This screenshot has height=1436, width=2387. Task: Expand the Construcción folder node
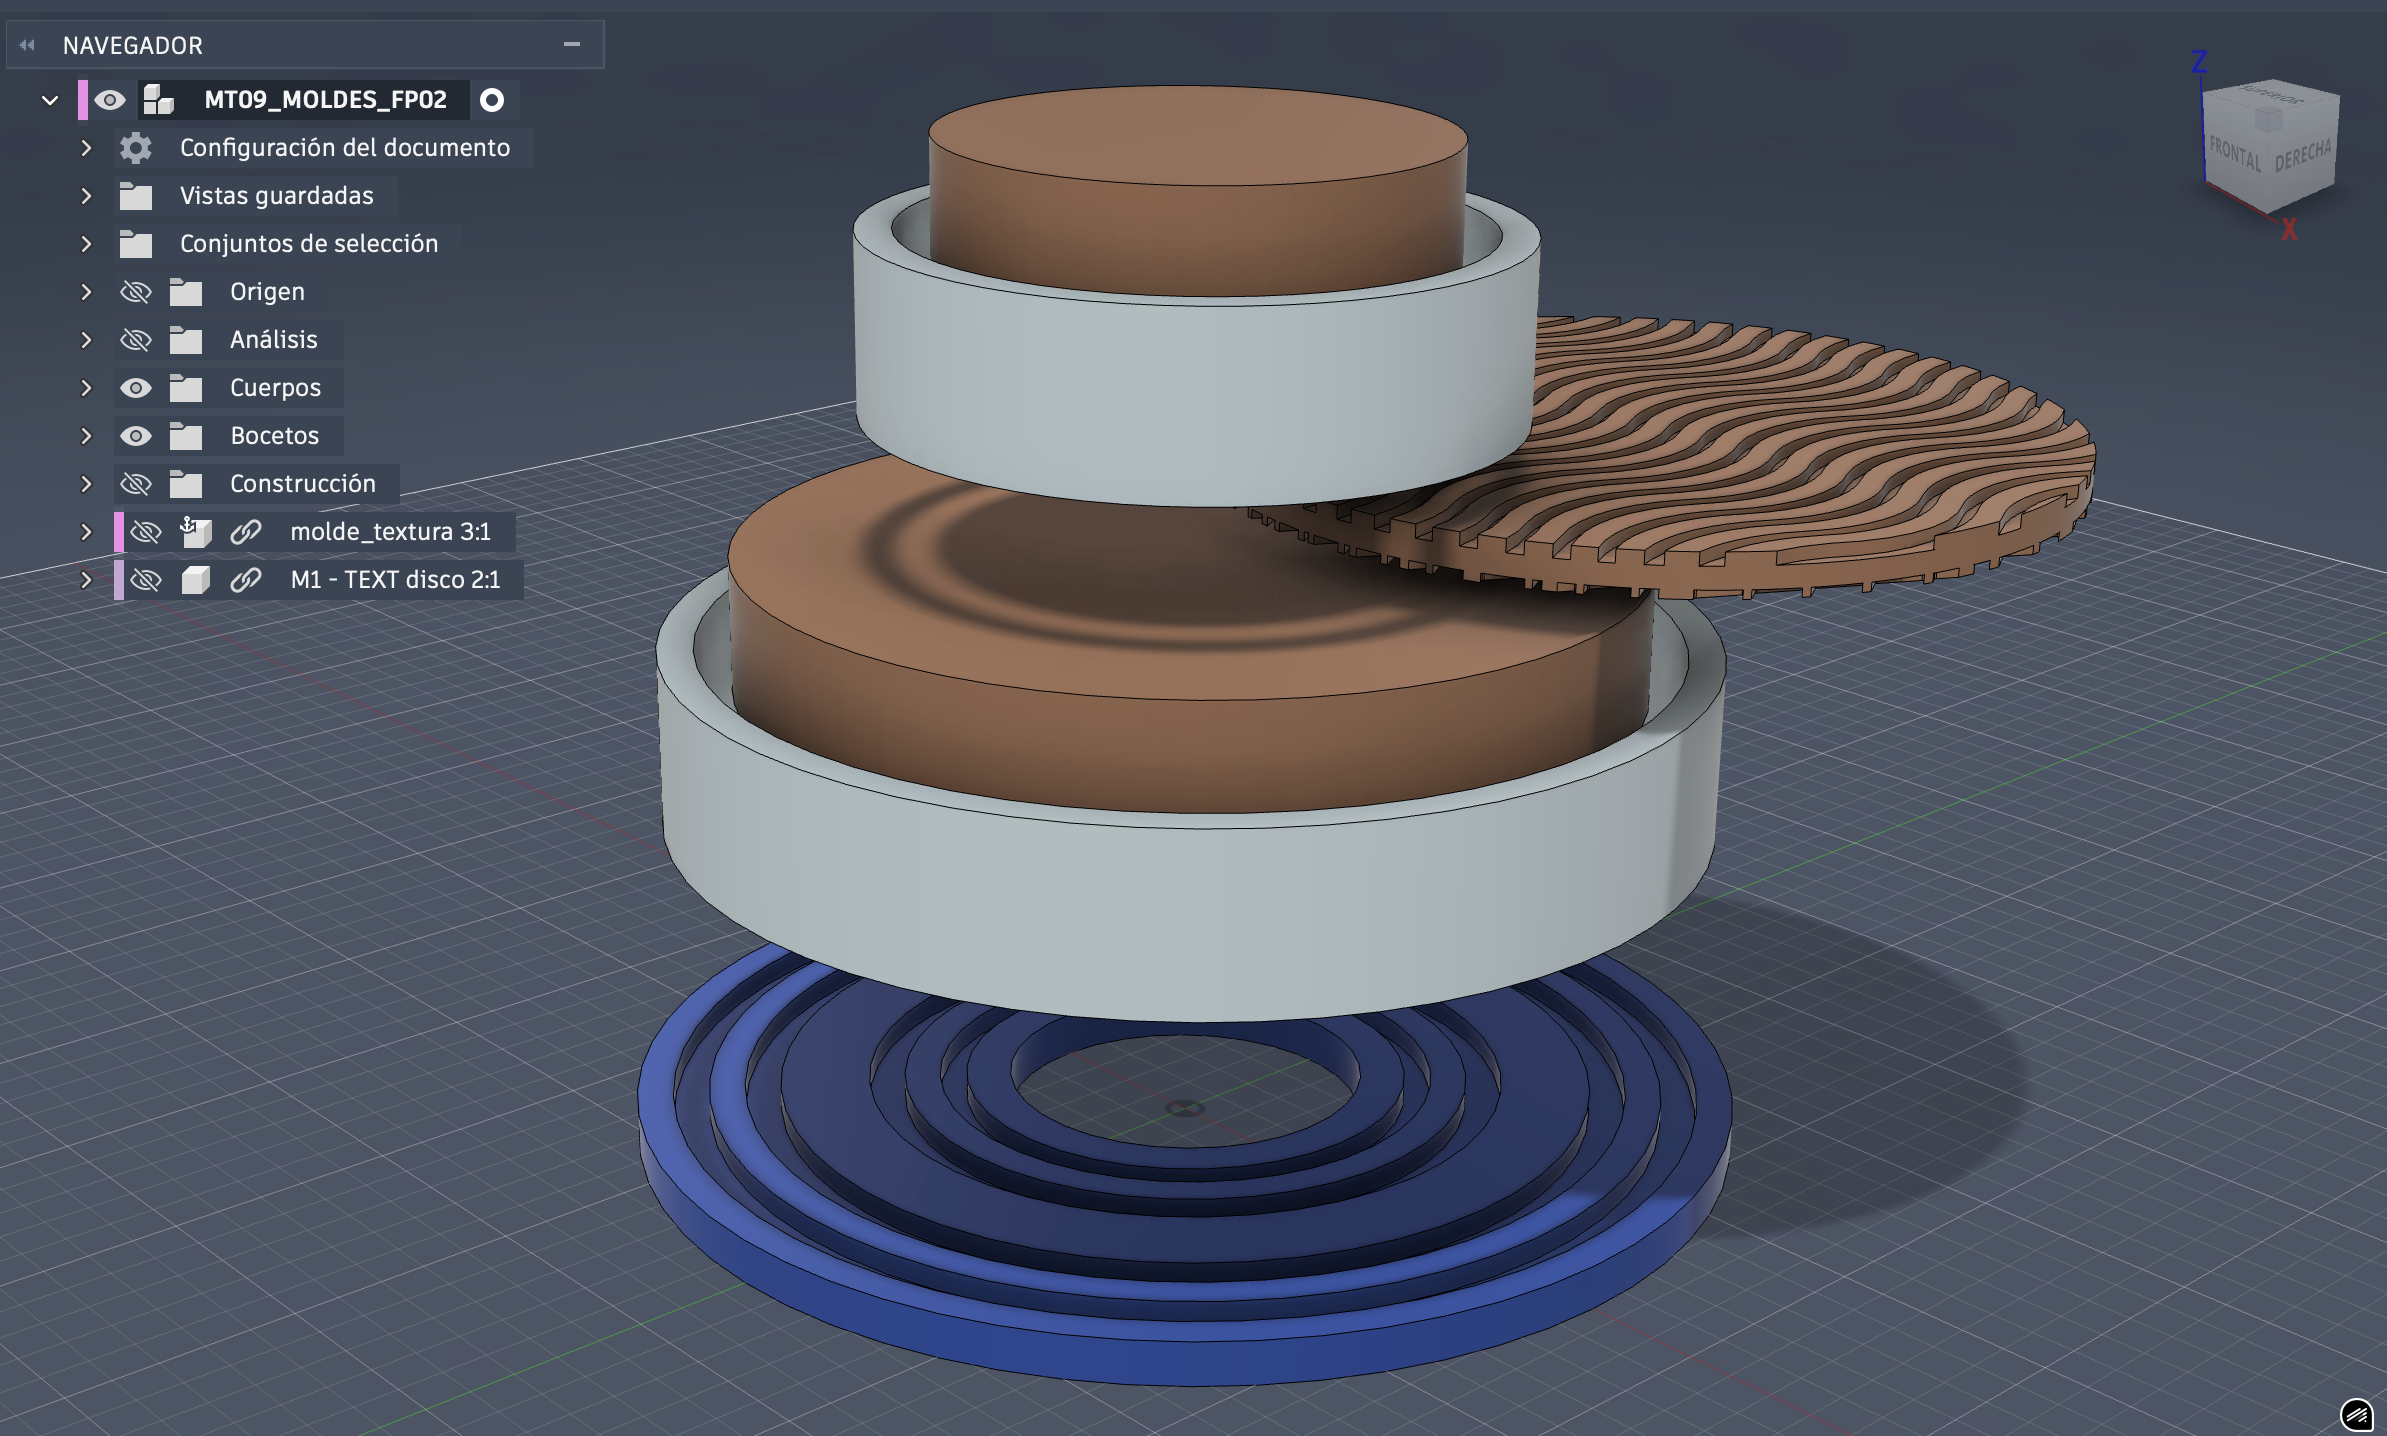click(x=86, y=484)
